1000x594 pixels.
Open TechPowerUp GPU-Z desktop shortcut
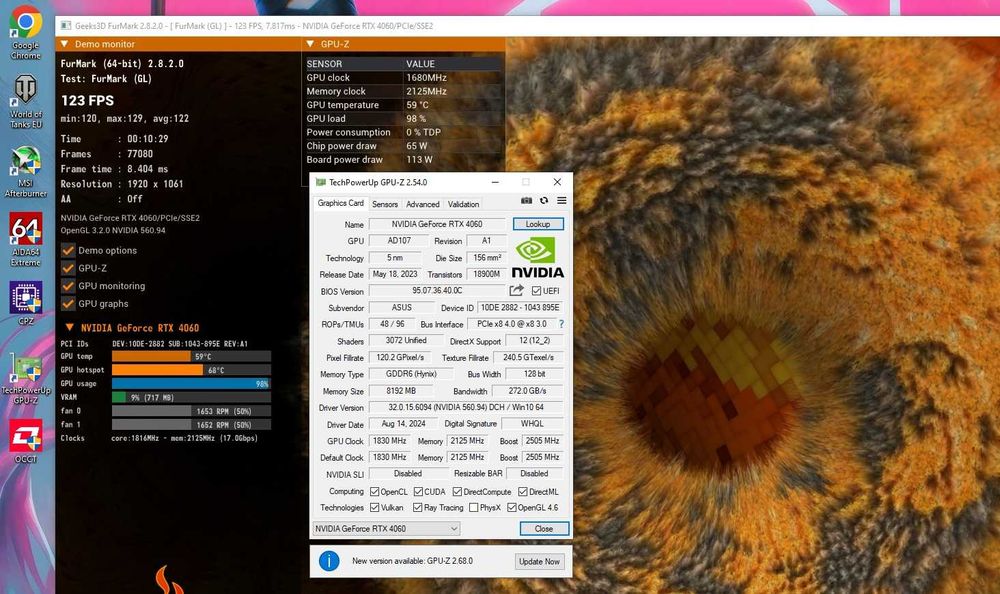pyautogui.click(x=26, y=379)
